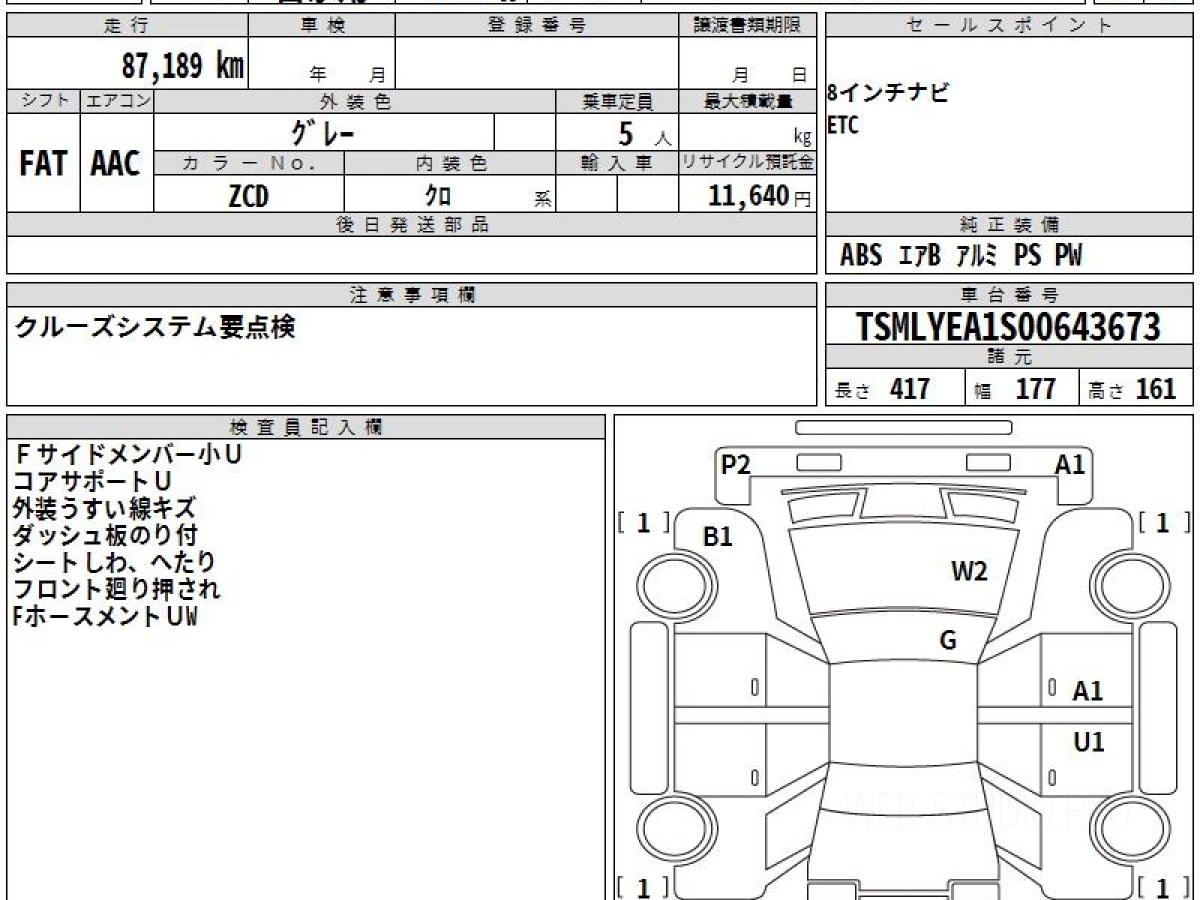Click exterior color value グレー
The image size is (1200, 900).
point(323,132)
